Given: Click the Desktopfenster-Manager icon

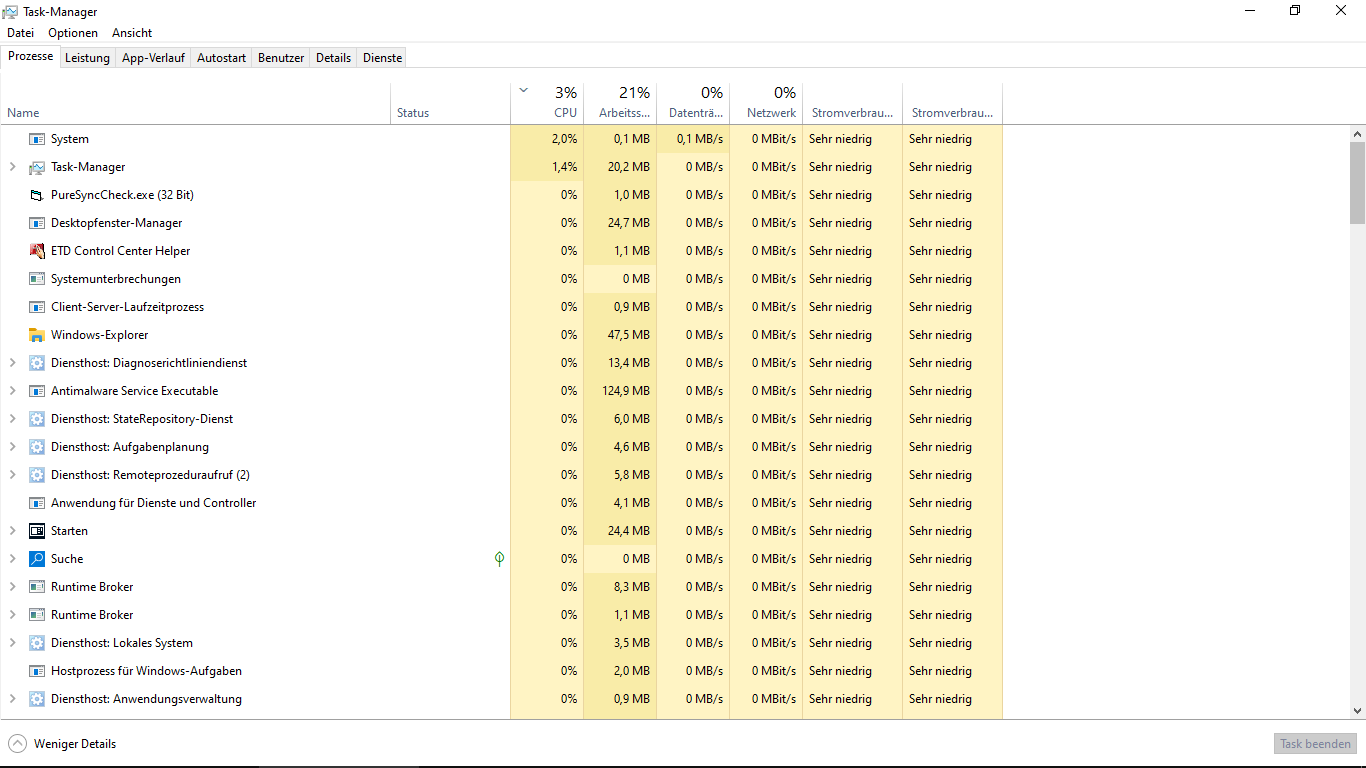Looking at the screenshot, I should point(37,223).
